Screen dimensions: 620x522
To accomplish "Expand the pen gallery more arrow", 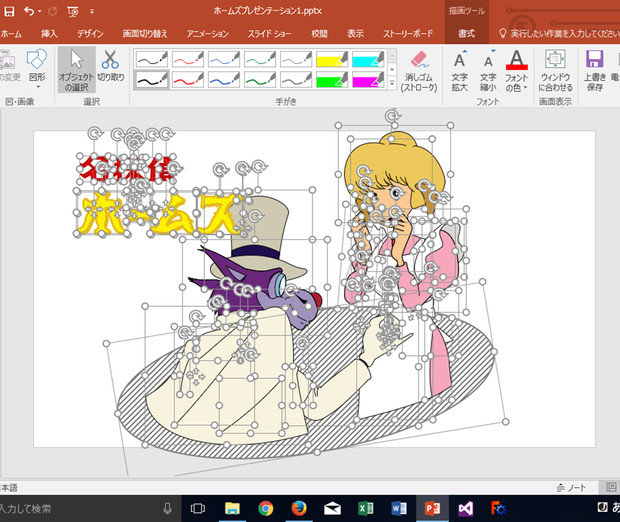I will pyautogui.click(x=391, y=84).
